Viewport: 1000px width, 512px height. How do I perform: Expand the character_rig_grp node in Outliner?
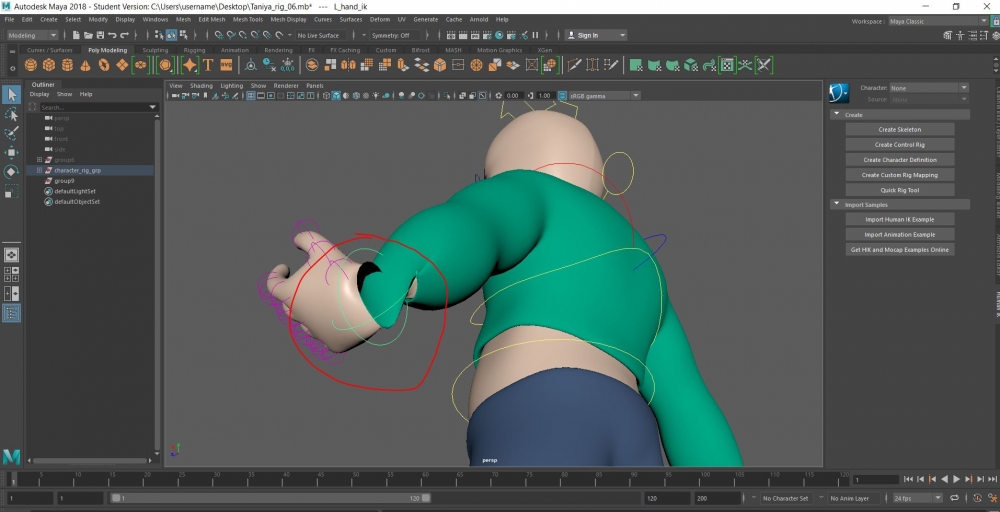(39, 171)
